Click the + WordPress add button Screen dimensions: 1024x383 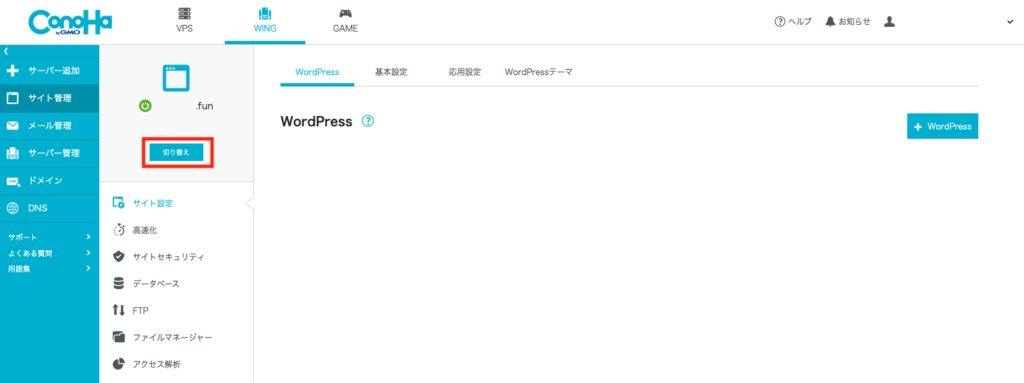(942, 126)
